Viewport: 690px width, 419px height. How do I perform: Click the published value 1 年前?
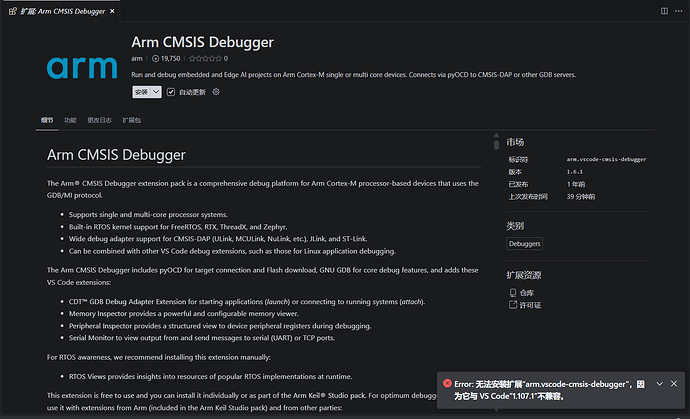click(x=576, y=184)
